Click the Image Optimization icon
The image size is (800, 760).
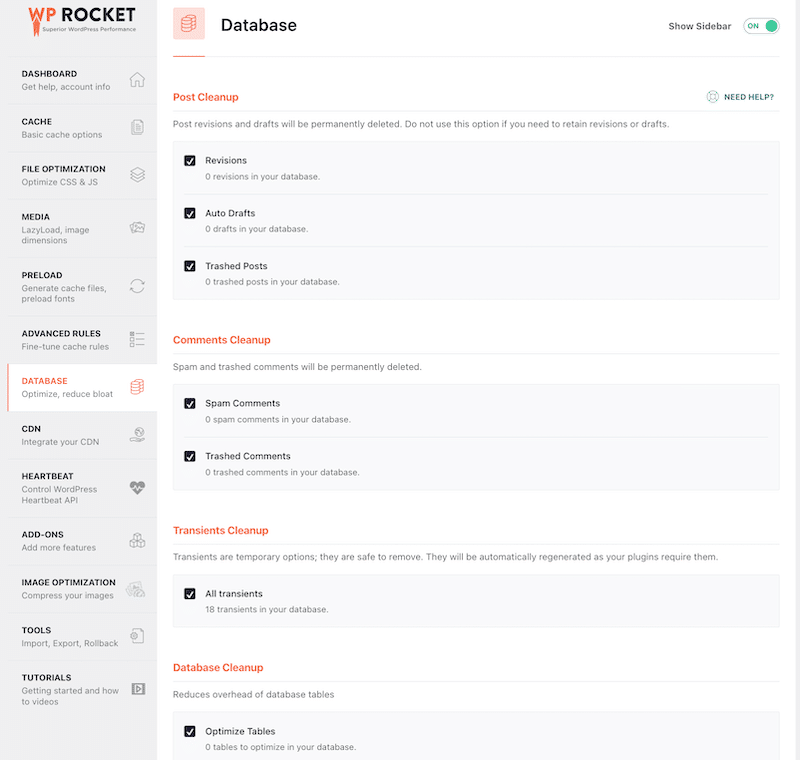coord(136,589)
